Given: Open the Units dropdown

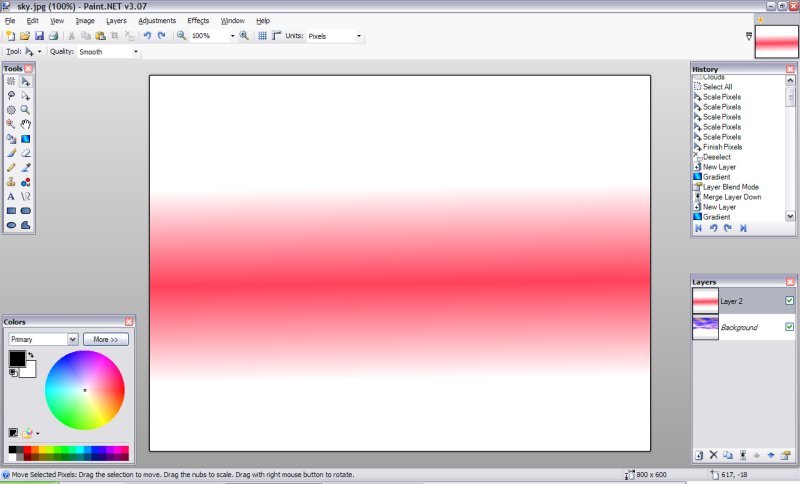Looking at the screenshot, I should pyautogui.click(x=335, y=36).
